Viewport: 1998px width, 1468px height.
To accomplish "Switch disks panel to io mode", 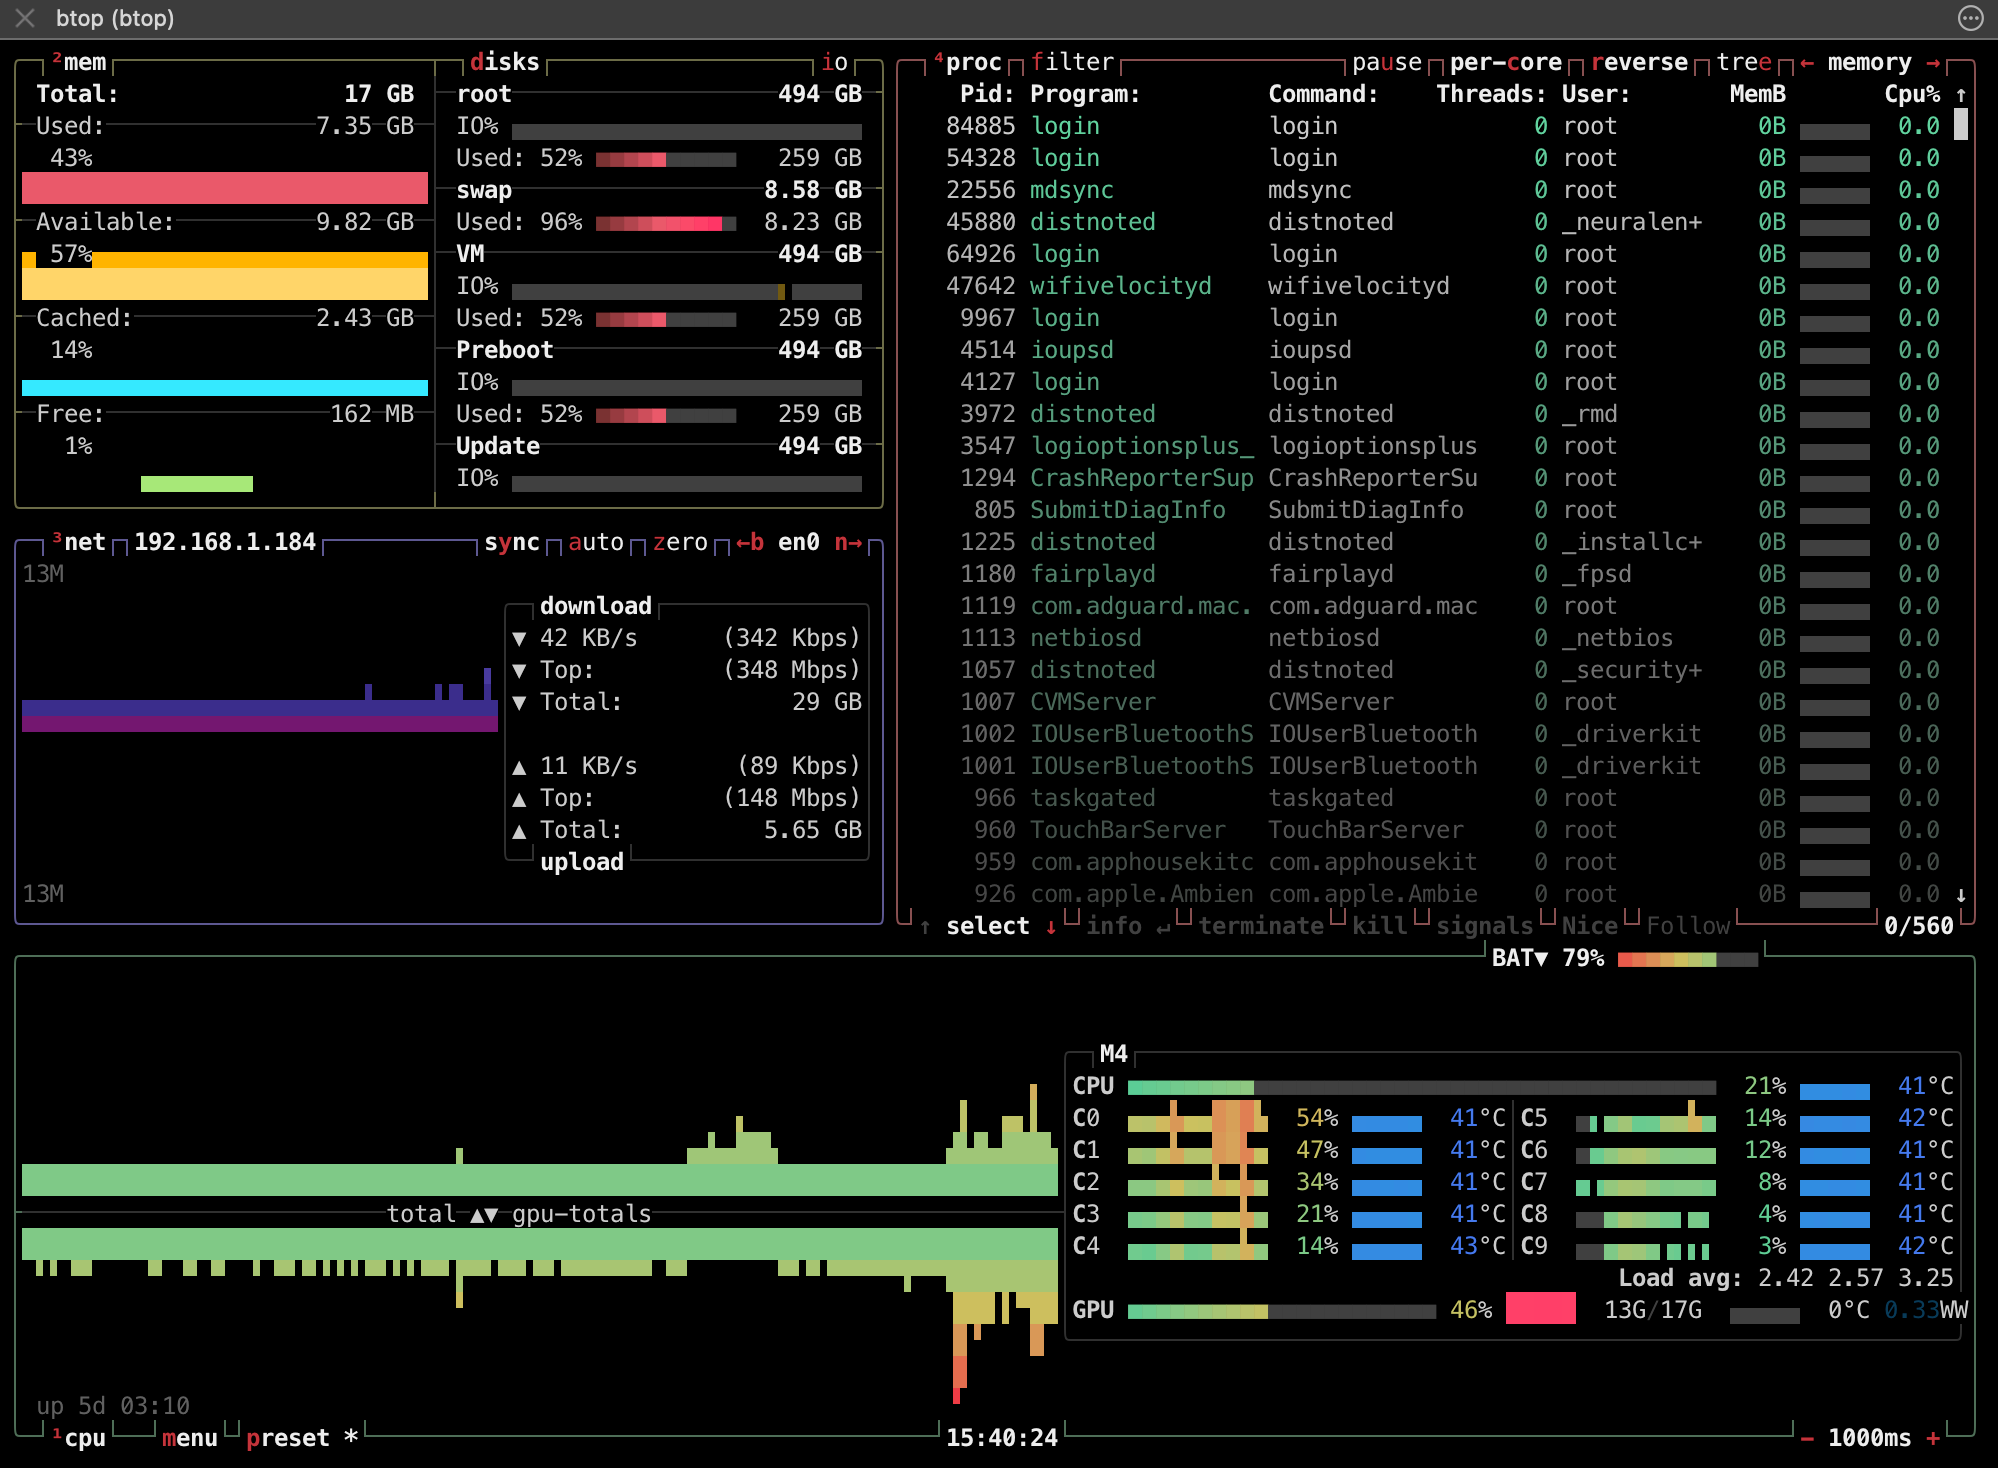I will [x=835, y=63].
